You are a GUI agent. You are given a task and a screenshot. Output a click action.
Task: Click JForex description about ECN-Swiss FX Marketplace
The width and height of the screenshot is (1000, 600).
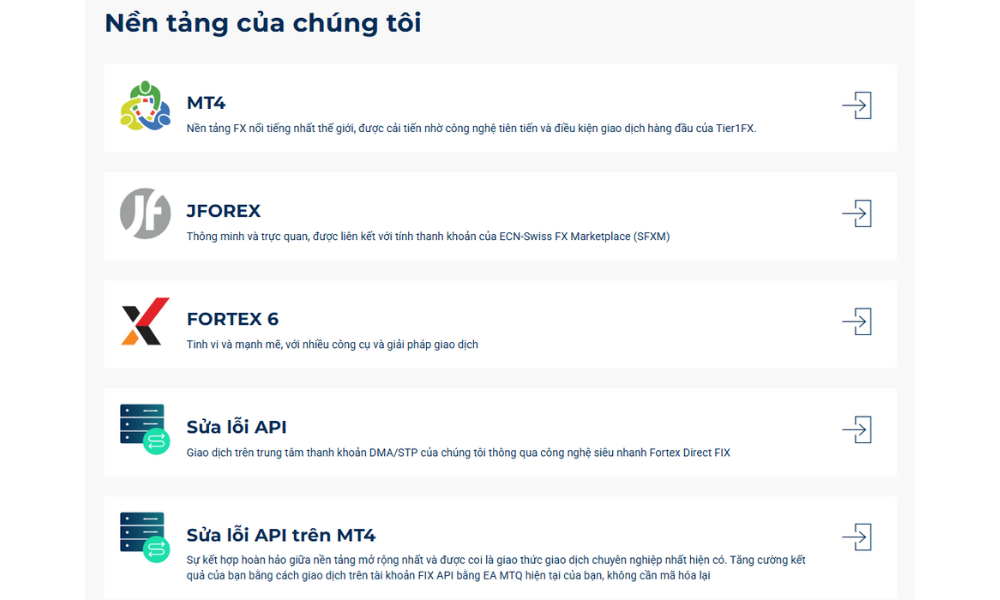(x=427, y=236)
